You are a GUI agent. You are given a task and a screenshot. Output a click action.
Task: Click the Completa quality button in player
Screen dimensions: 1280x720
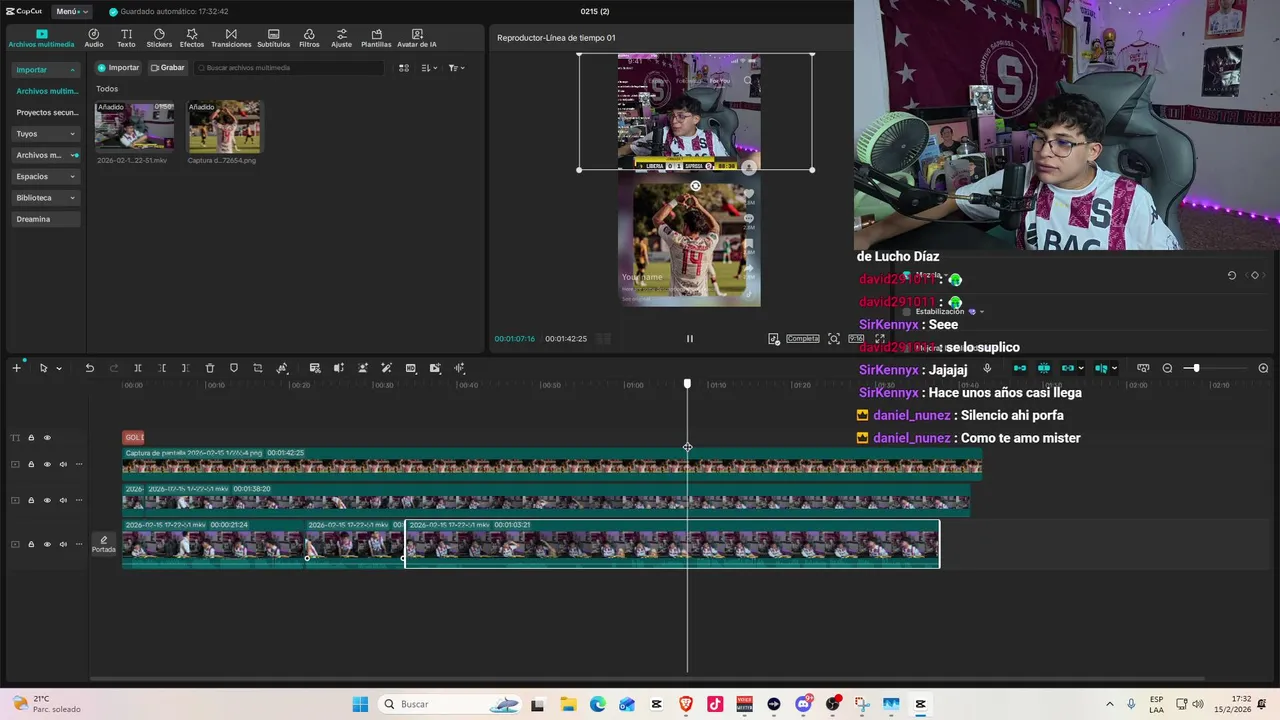tap(803, 339)
